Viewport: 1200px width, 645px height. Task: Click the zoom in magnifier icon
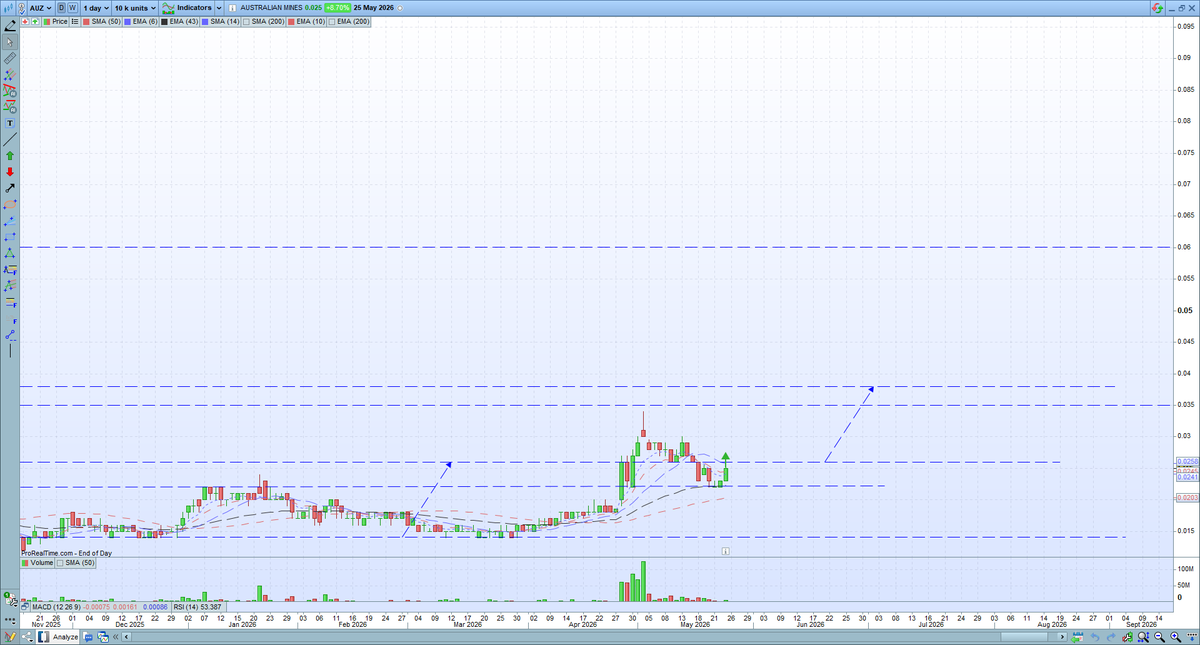[1175, 637]
